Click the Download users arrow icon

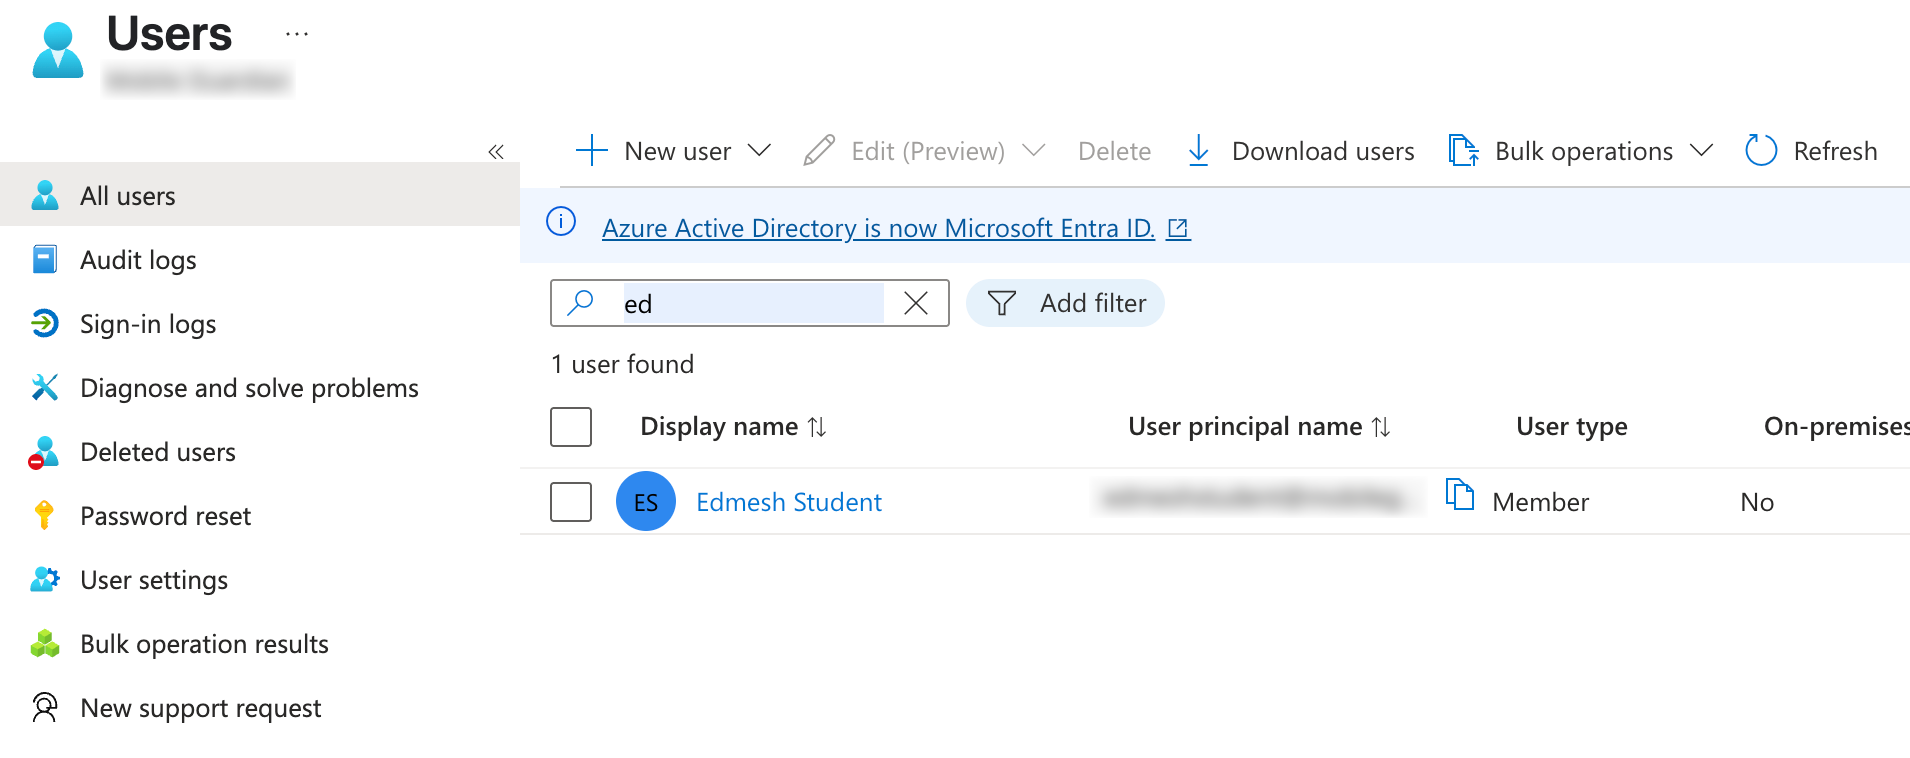click(x=1198, y=151)
